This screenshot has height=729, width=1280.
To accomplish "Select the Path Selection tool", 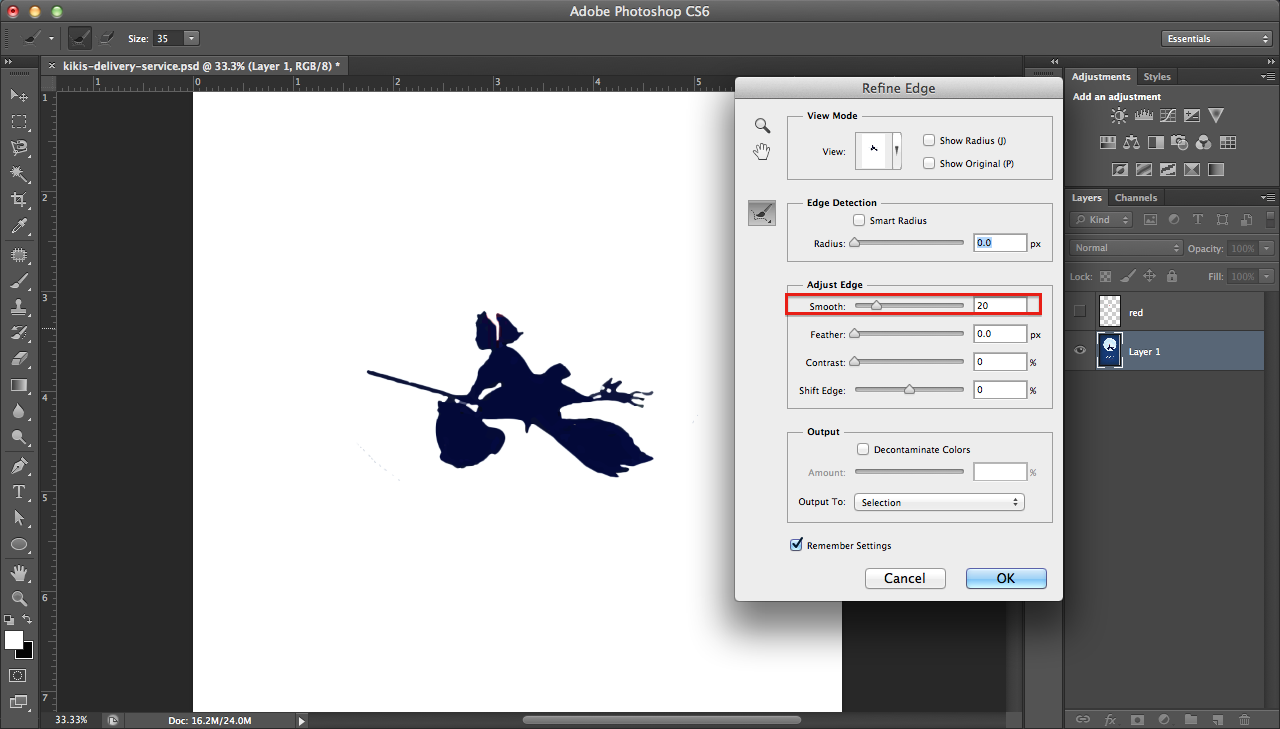I will (19, 518).
